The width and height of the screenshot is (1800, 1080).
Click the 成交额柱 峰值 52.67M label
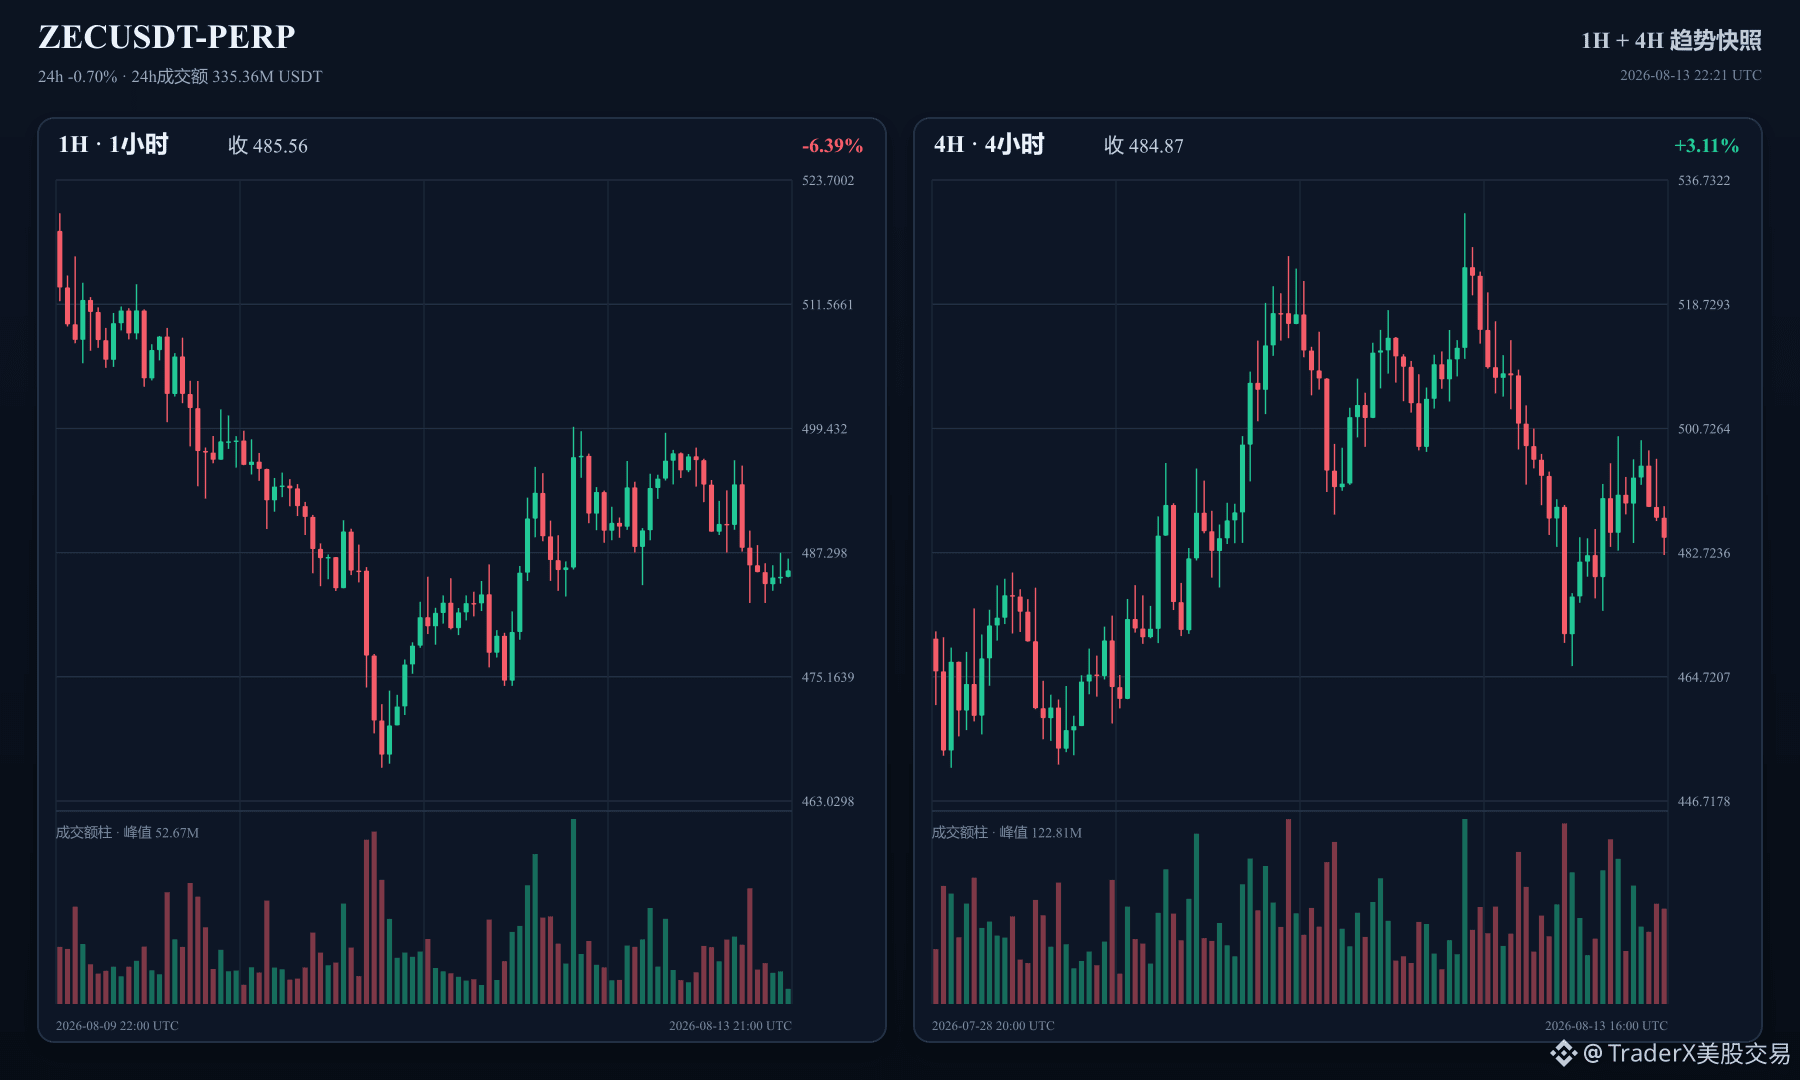pyautogui.click(x=127, y=833)
